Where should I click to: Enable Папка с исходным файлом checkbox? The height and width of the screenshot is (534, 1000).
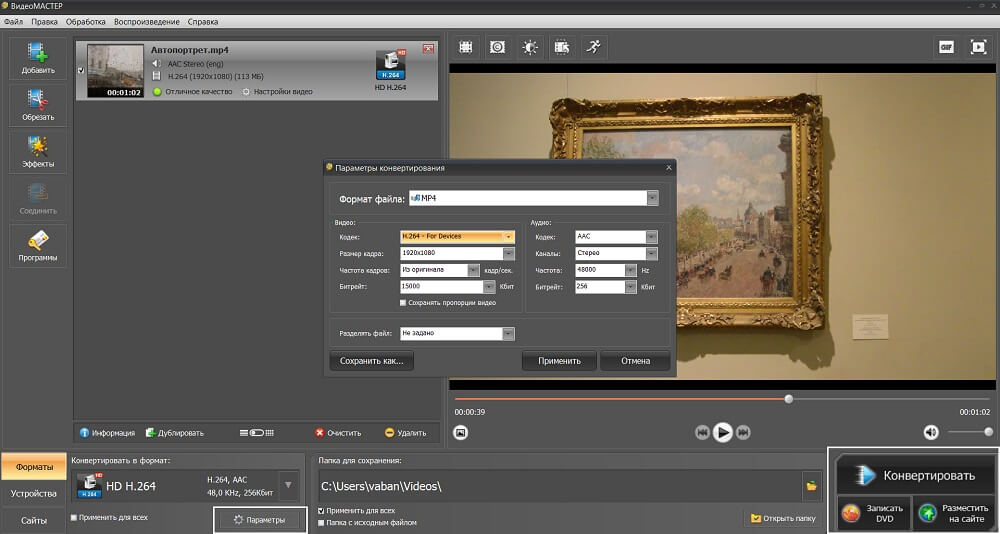(x=321, y=523)
